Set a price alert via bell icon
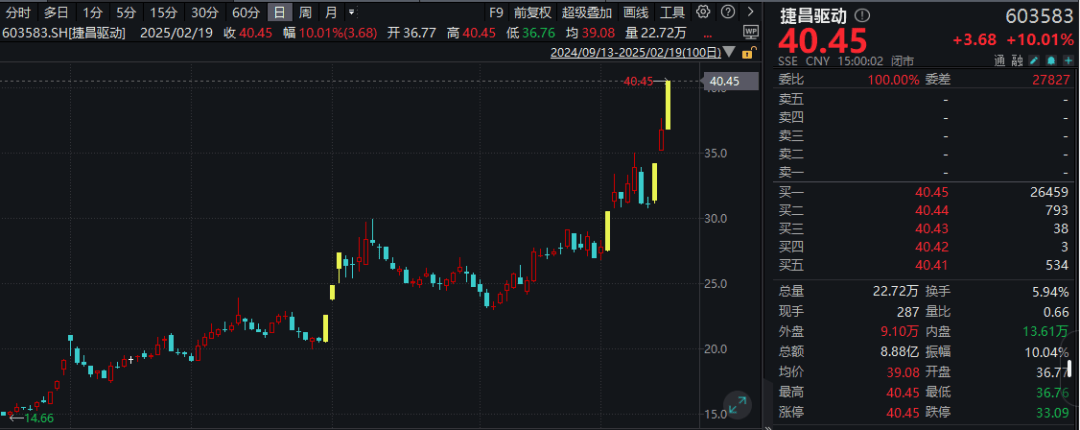Viewport: 1080px width, 430px height. (1050, 61)
